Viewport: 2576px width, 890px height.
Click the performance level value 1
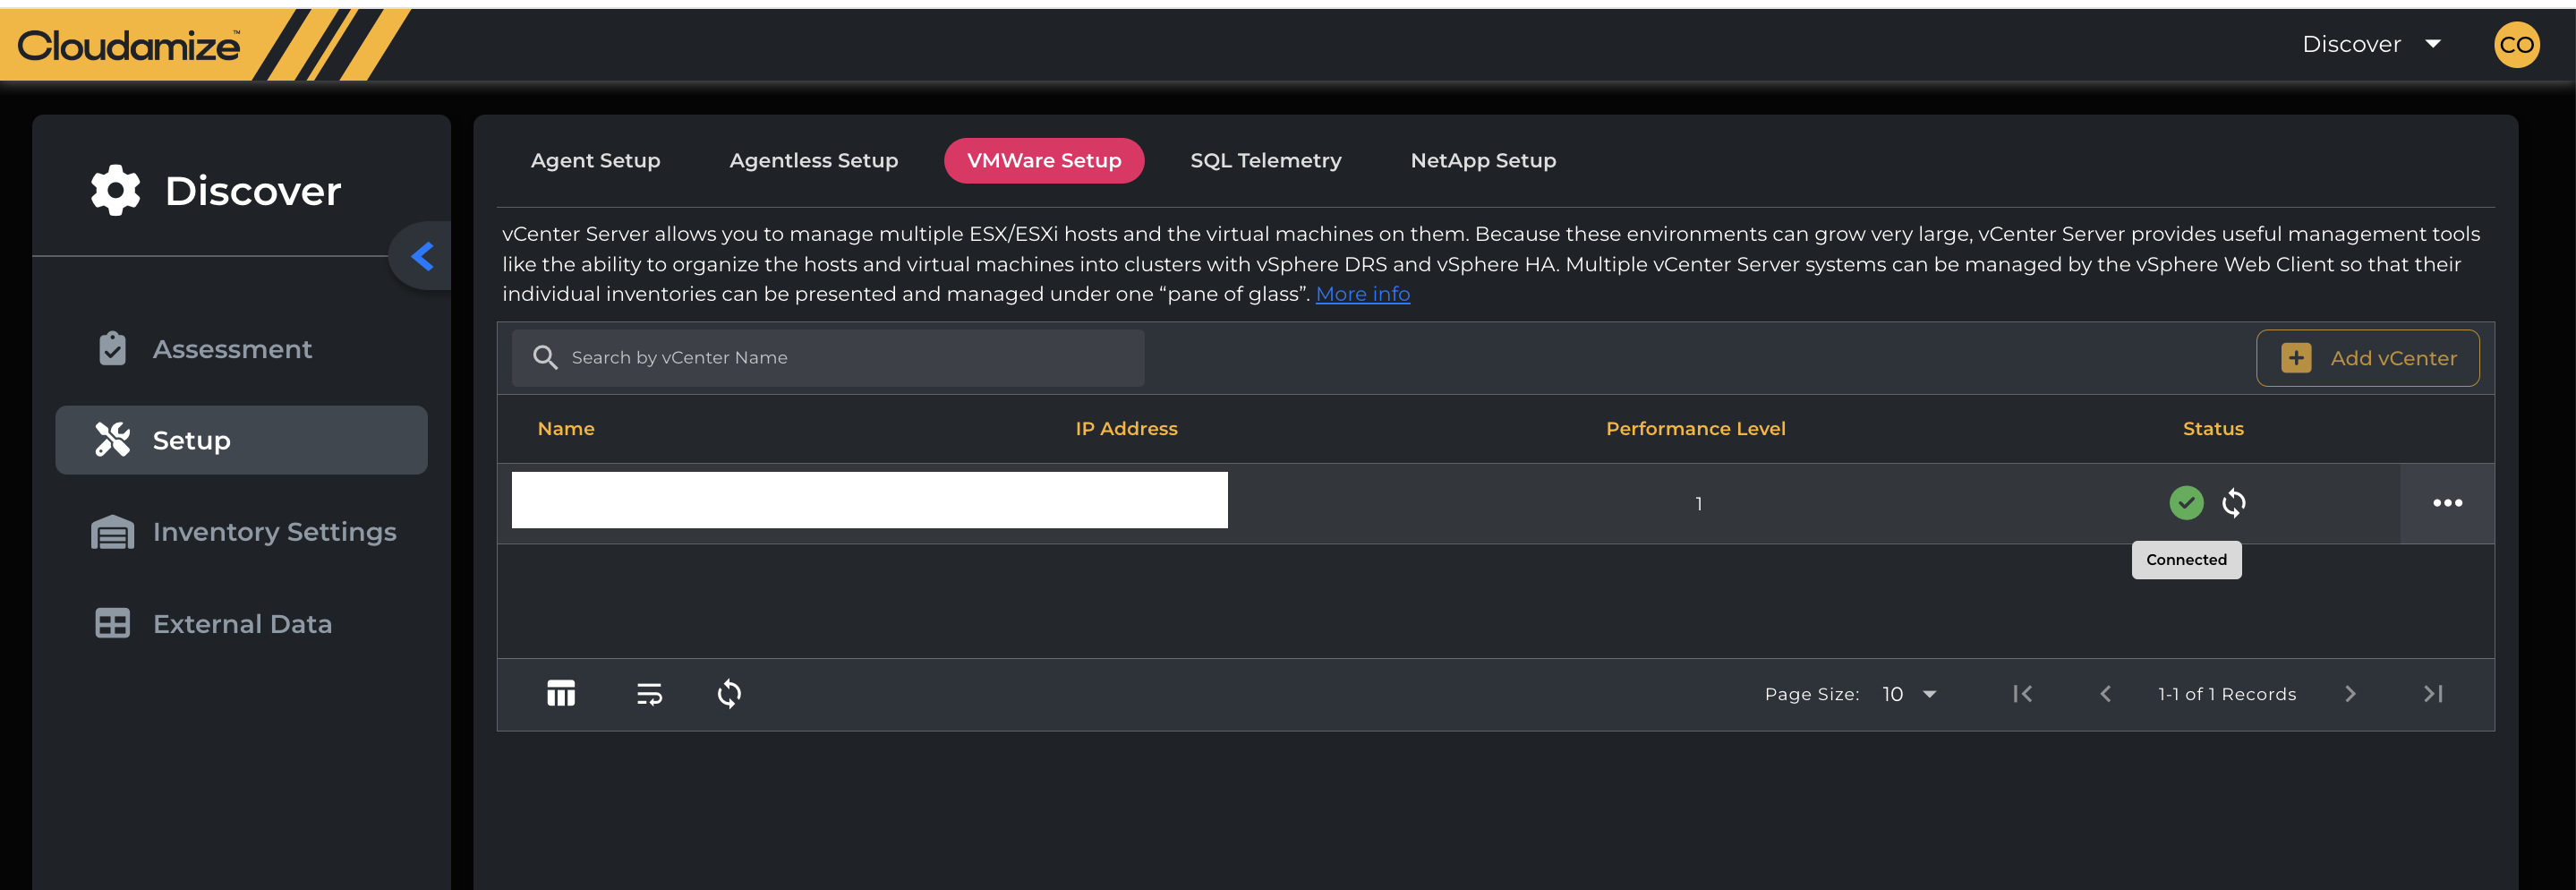tap(1698, 504)
